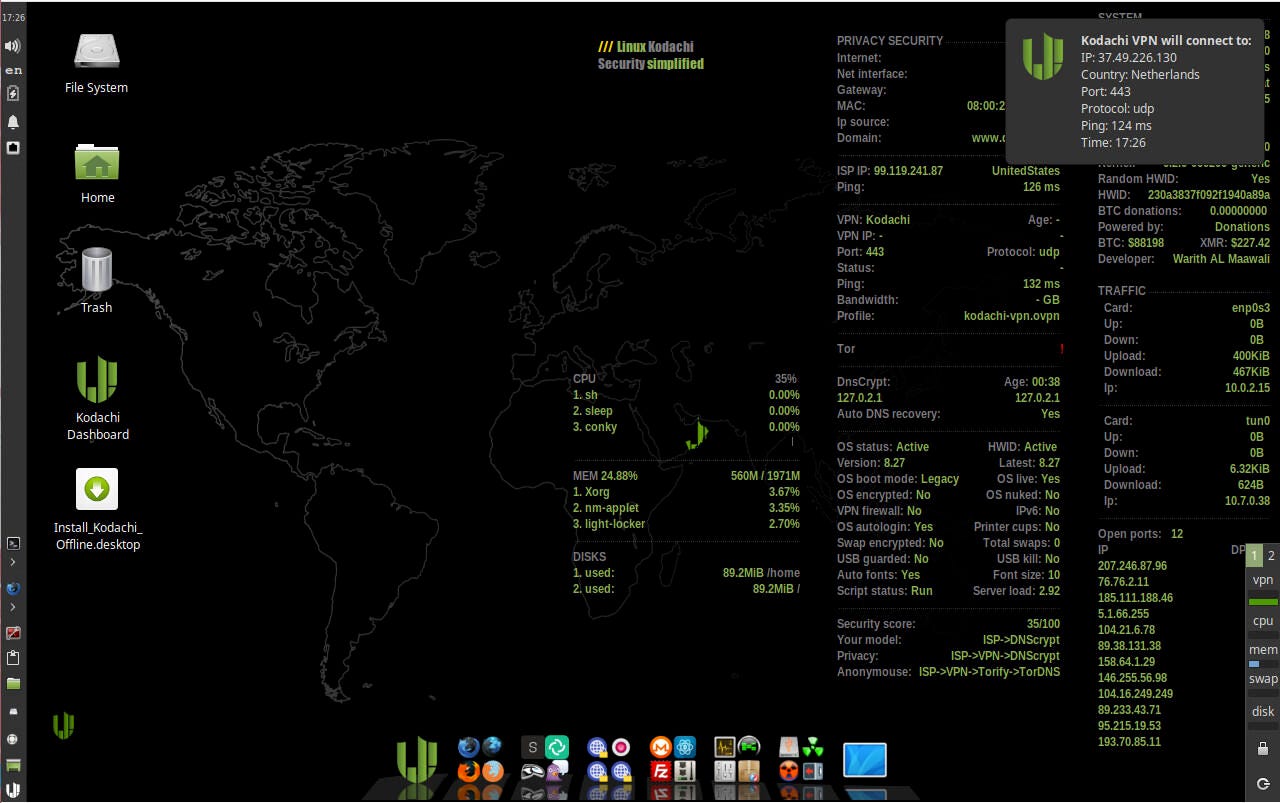Launch the Session messenger 'S' dock icon
1280x803 pixels.
click(x=532, y=747)
